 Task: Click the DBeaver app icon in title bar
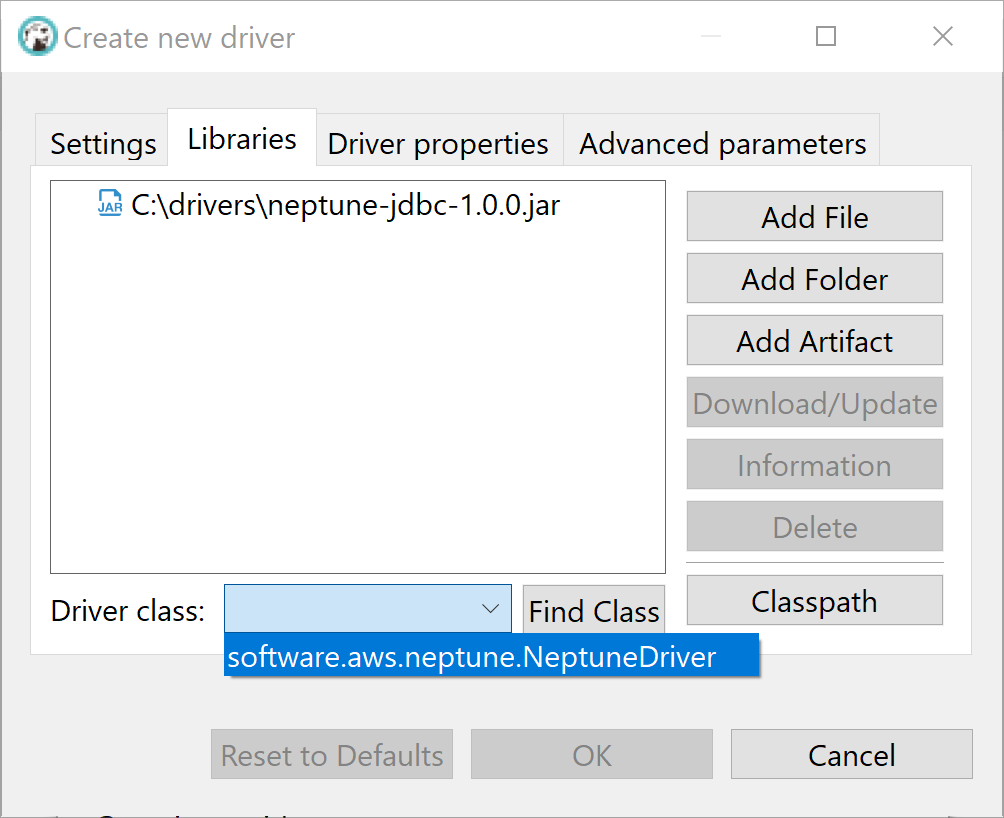(x=37, y=36)
